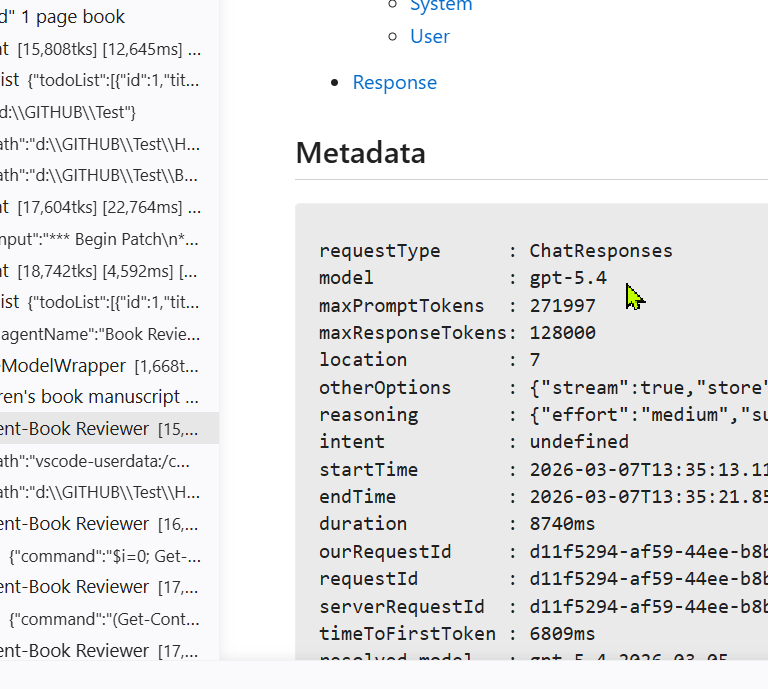Open the vscode-userdata:/c... path row
Screen dimensions: 768x689
(109, 461)
